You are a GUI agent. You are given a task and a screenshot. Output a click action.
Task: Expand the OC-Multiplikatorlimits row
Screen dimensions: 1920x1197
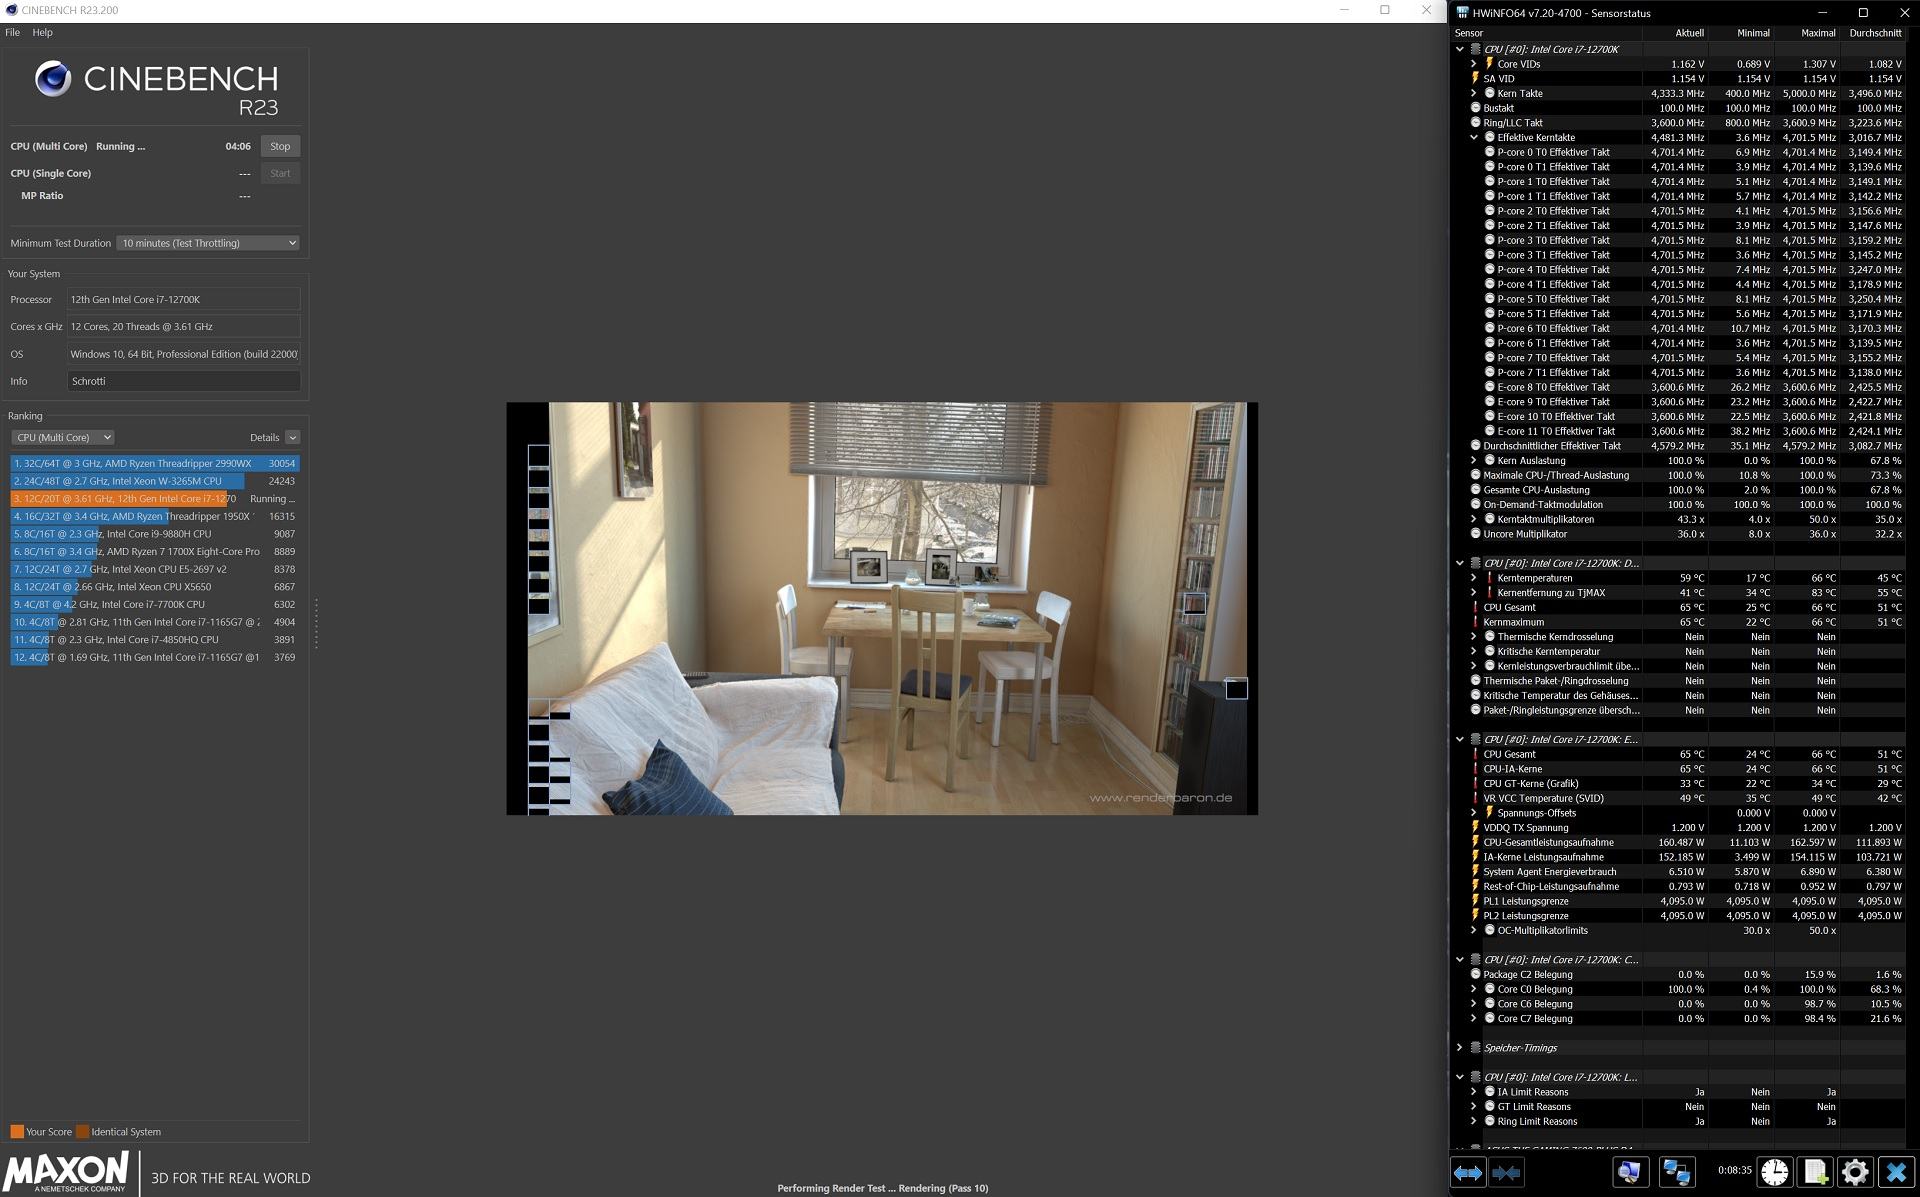click(x=1474, y=930)
